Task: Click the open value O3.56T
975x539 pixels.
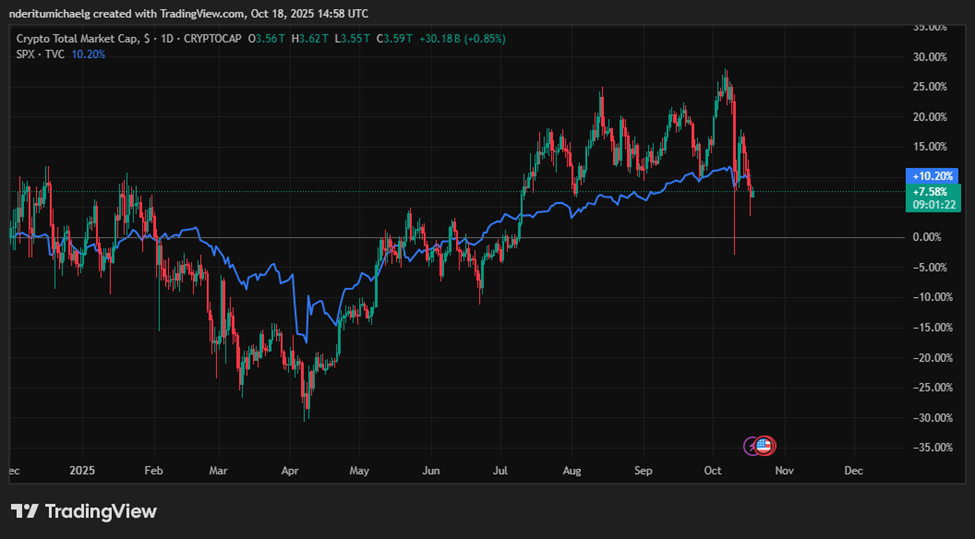Action: [x=267, y=39]
